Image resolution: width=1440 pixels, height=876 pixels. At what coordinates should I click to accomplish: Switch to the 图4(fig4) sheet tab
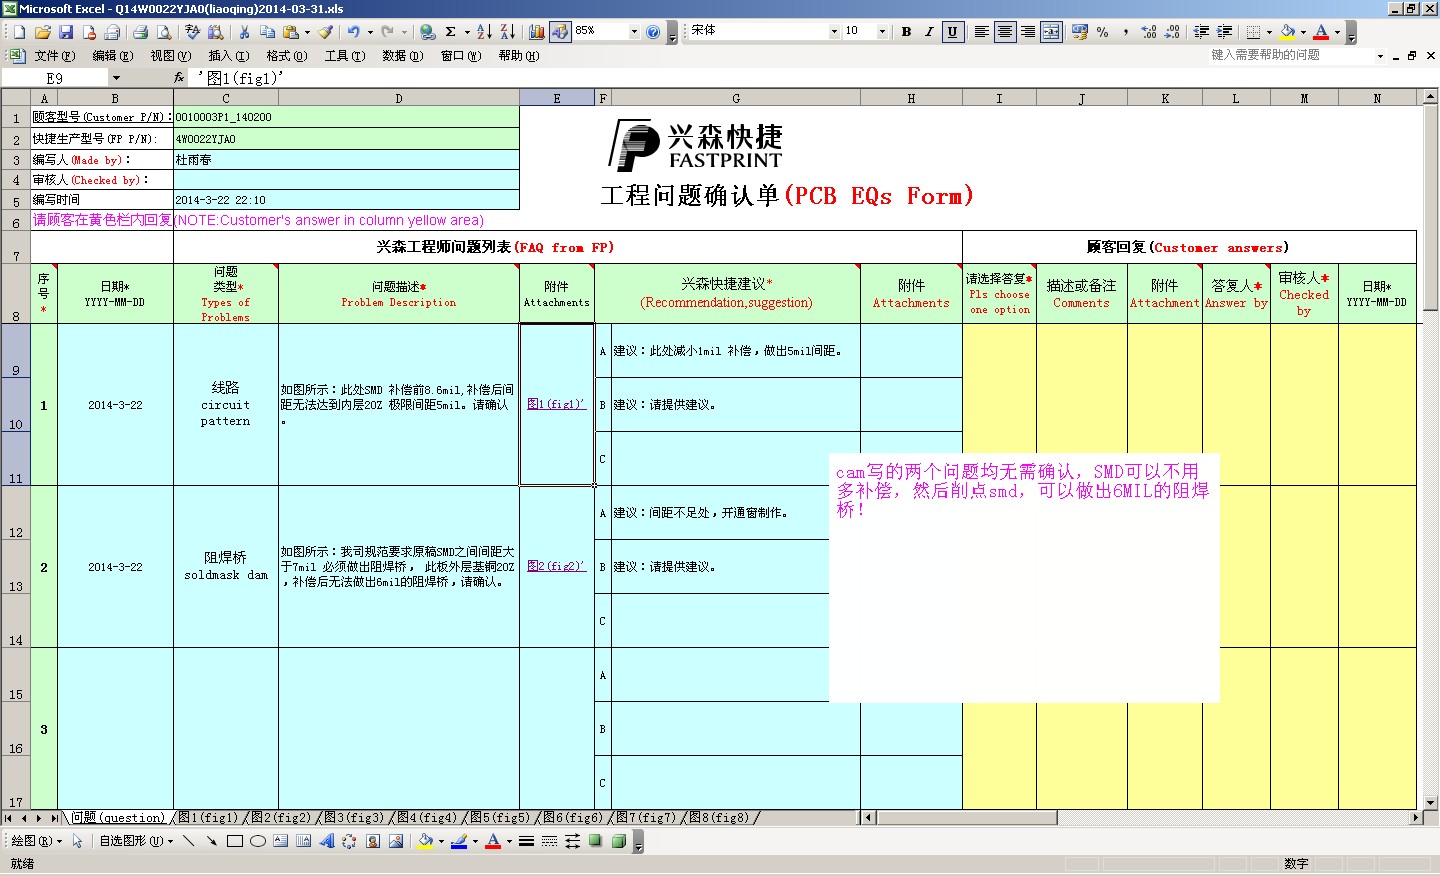pyautogui.click(x=427, y=818)
